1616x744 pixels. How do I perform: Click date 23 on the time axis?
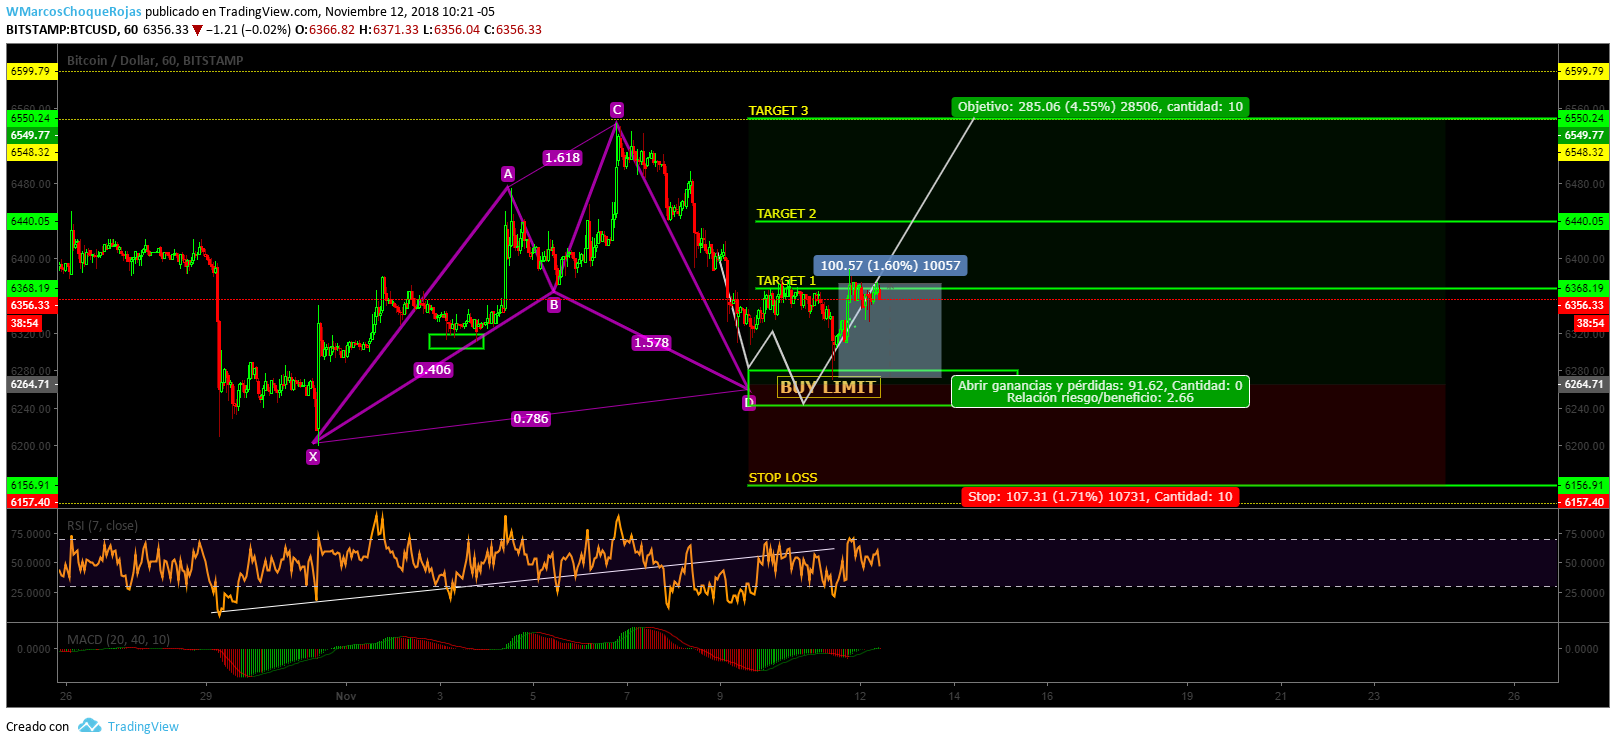1374,696
